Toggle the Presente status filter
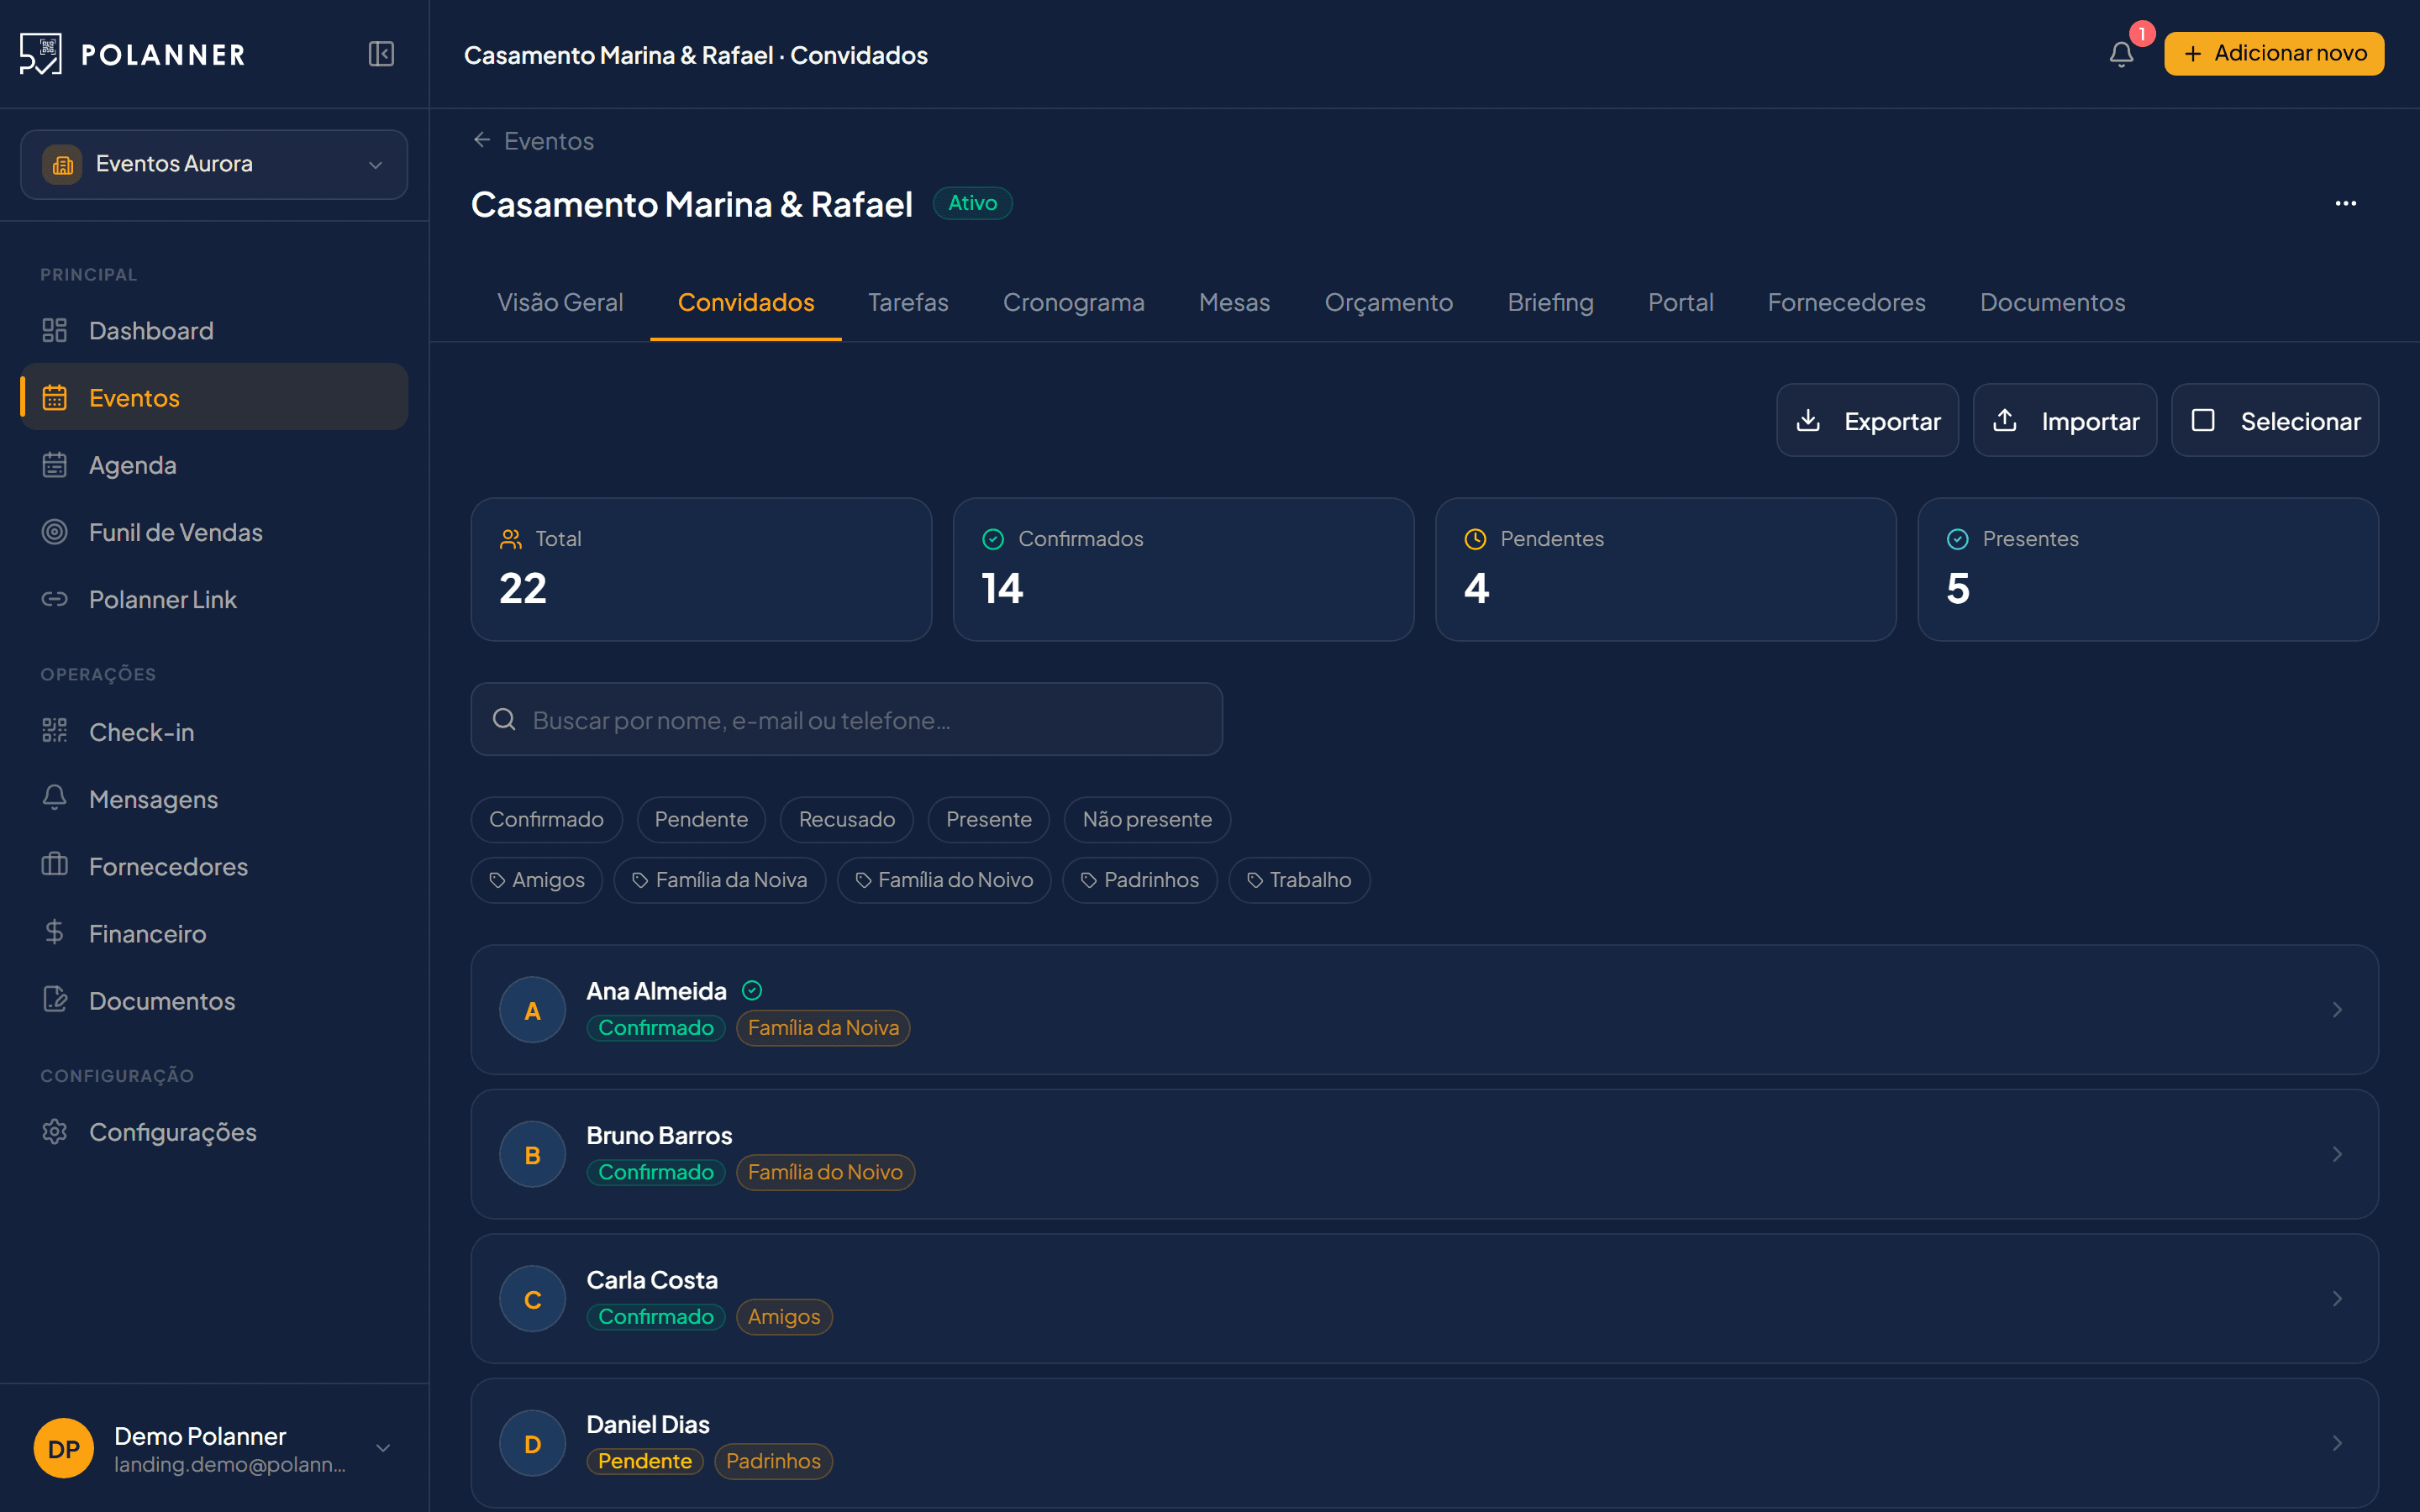 coord(988,820)
